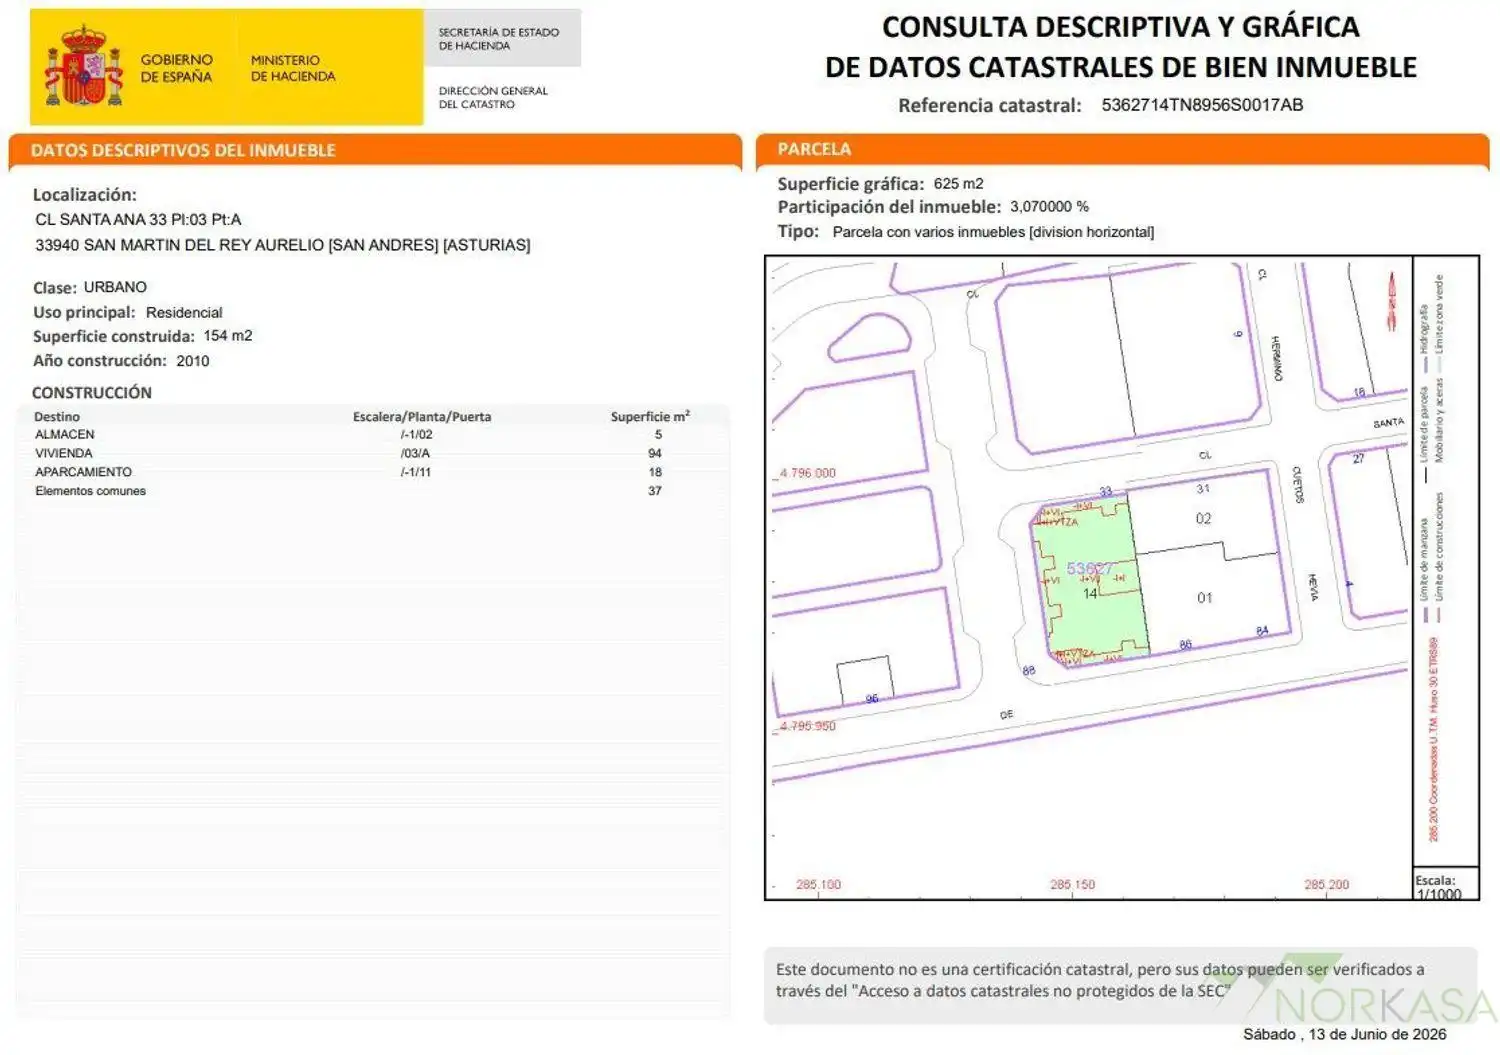Click the parcel labeled "01" on the map
Screen dimensions: 1500x1055
click(1204, 598)
